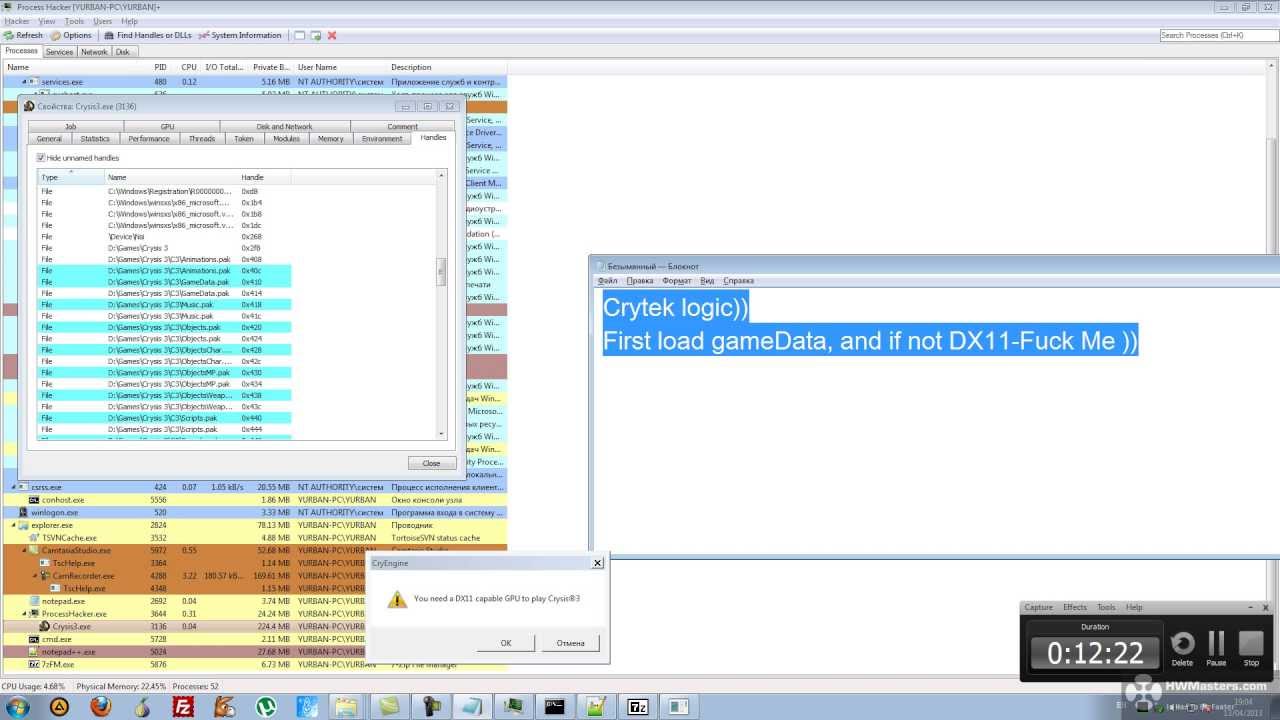Open the Effects menu in Camtasia recorder

point(1075,607)
